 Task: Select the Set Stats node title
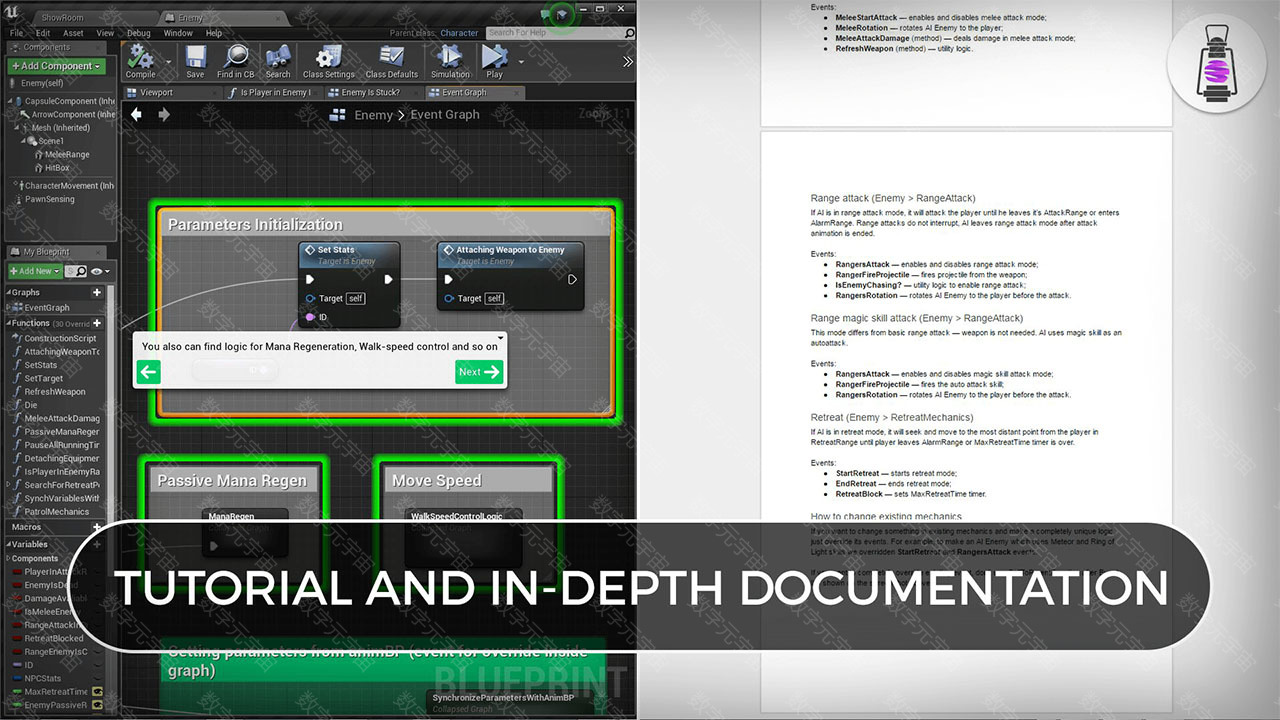click(x=335, y=250)
